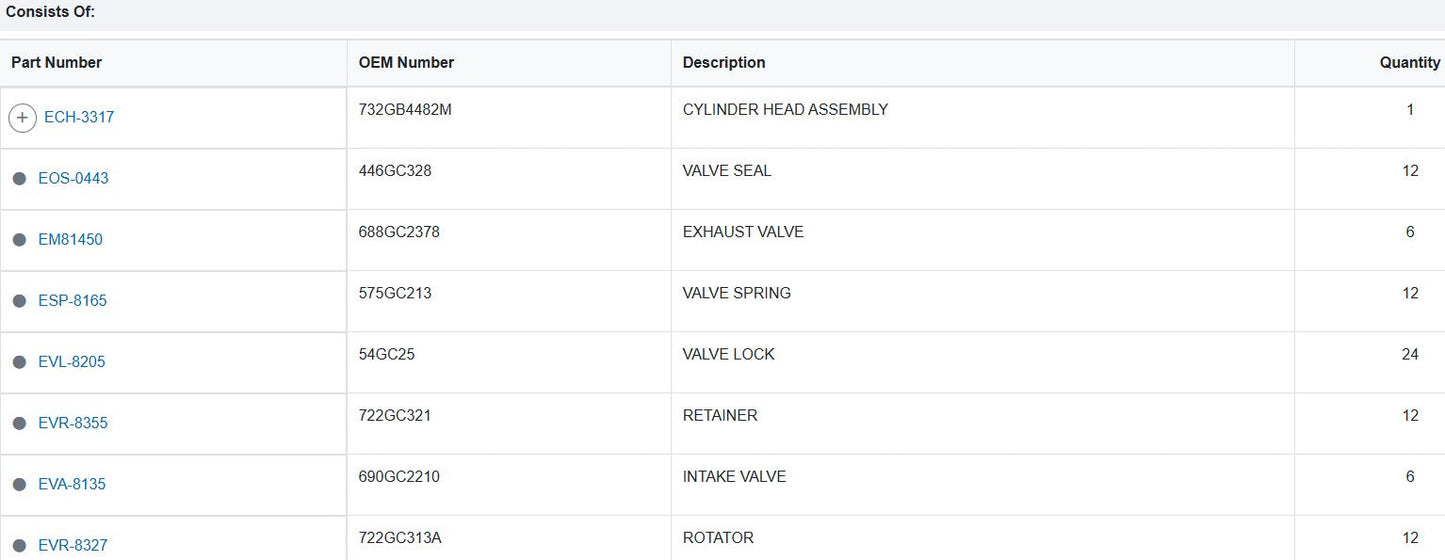Click the bullet icon beside EVL-8205
Viewport: 1445px width, 560px height.
click(19, 362)
